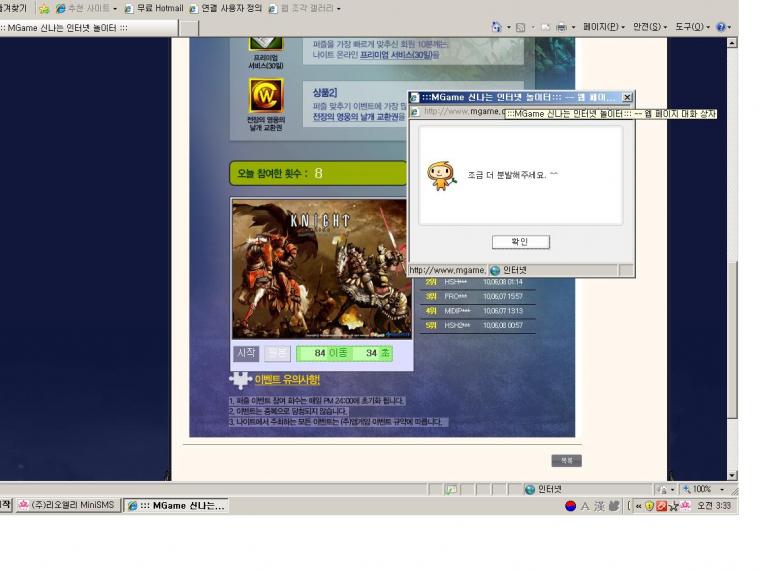Click the yellow security shield tray icon
This screenshot has width=760, height=570.
(x=649, y=506)
